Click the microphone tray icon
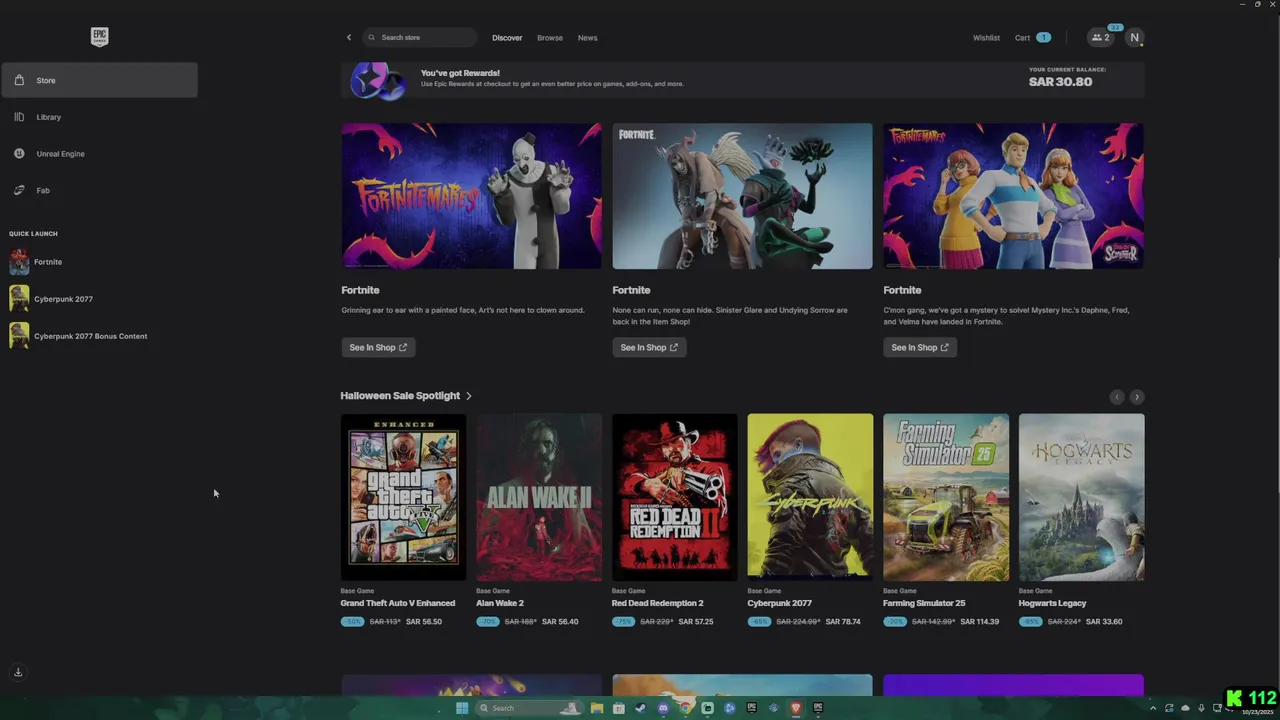 click(1201, 708)
